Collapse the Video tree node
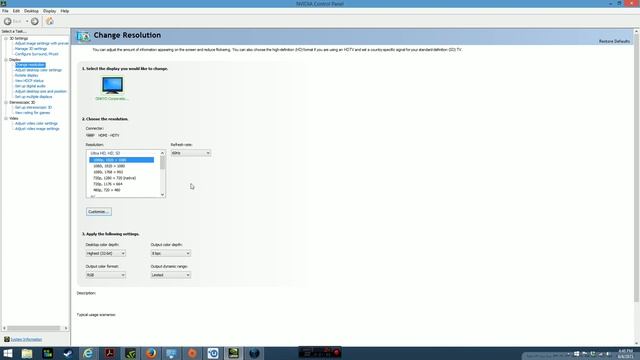640x360 pixels. click(x=6, y=118)
